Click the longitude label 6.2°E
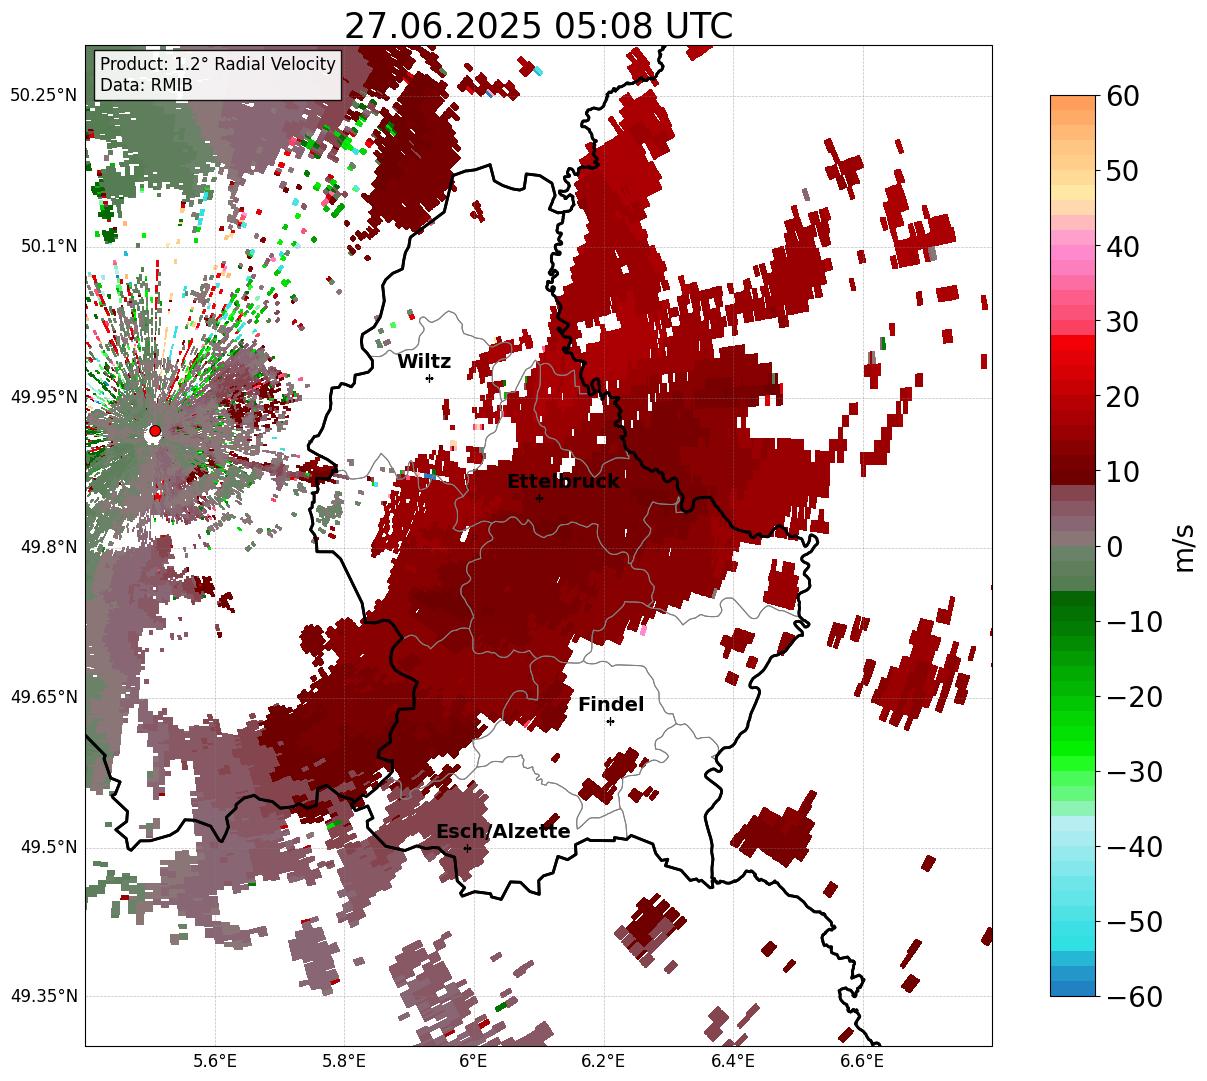 coord(603,1061)
